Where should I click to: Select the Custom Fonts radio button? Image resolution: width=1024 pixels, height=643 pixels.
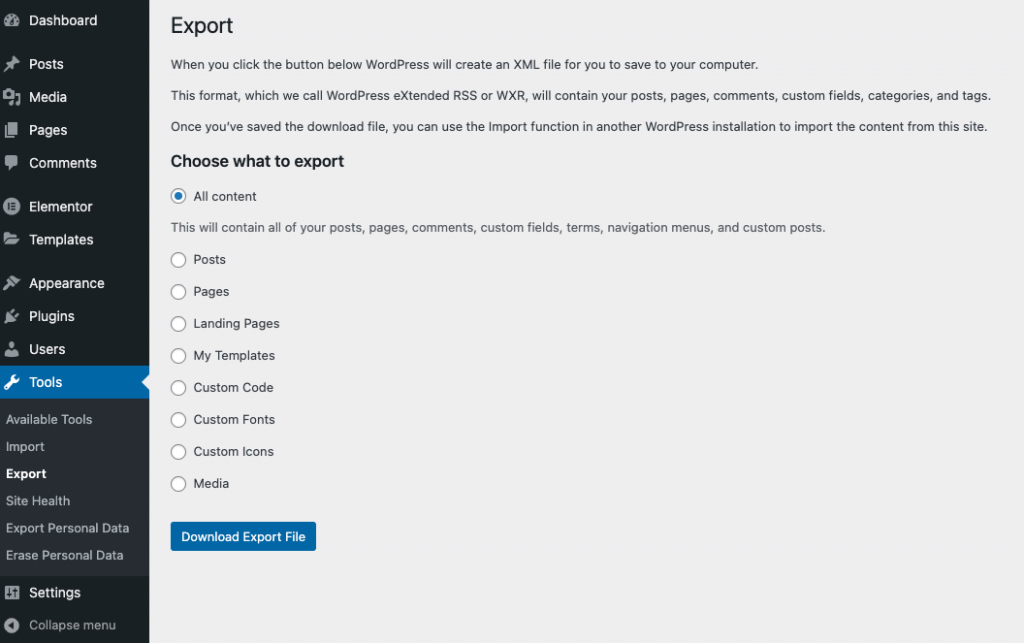pyautogui.click(x=178, y=420)
